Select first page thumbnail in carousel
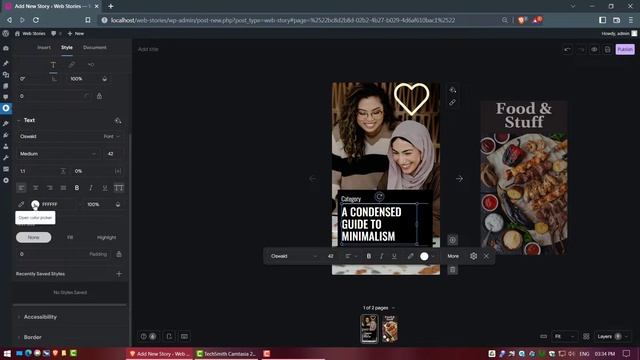Image resolution: width=640 pixels, height=360 pixels. click(369, 329)
